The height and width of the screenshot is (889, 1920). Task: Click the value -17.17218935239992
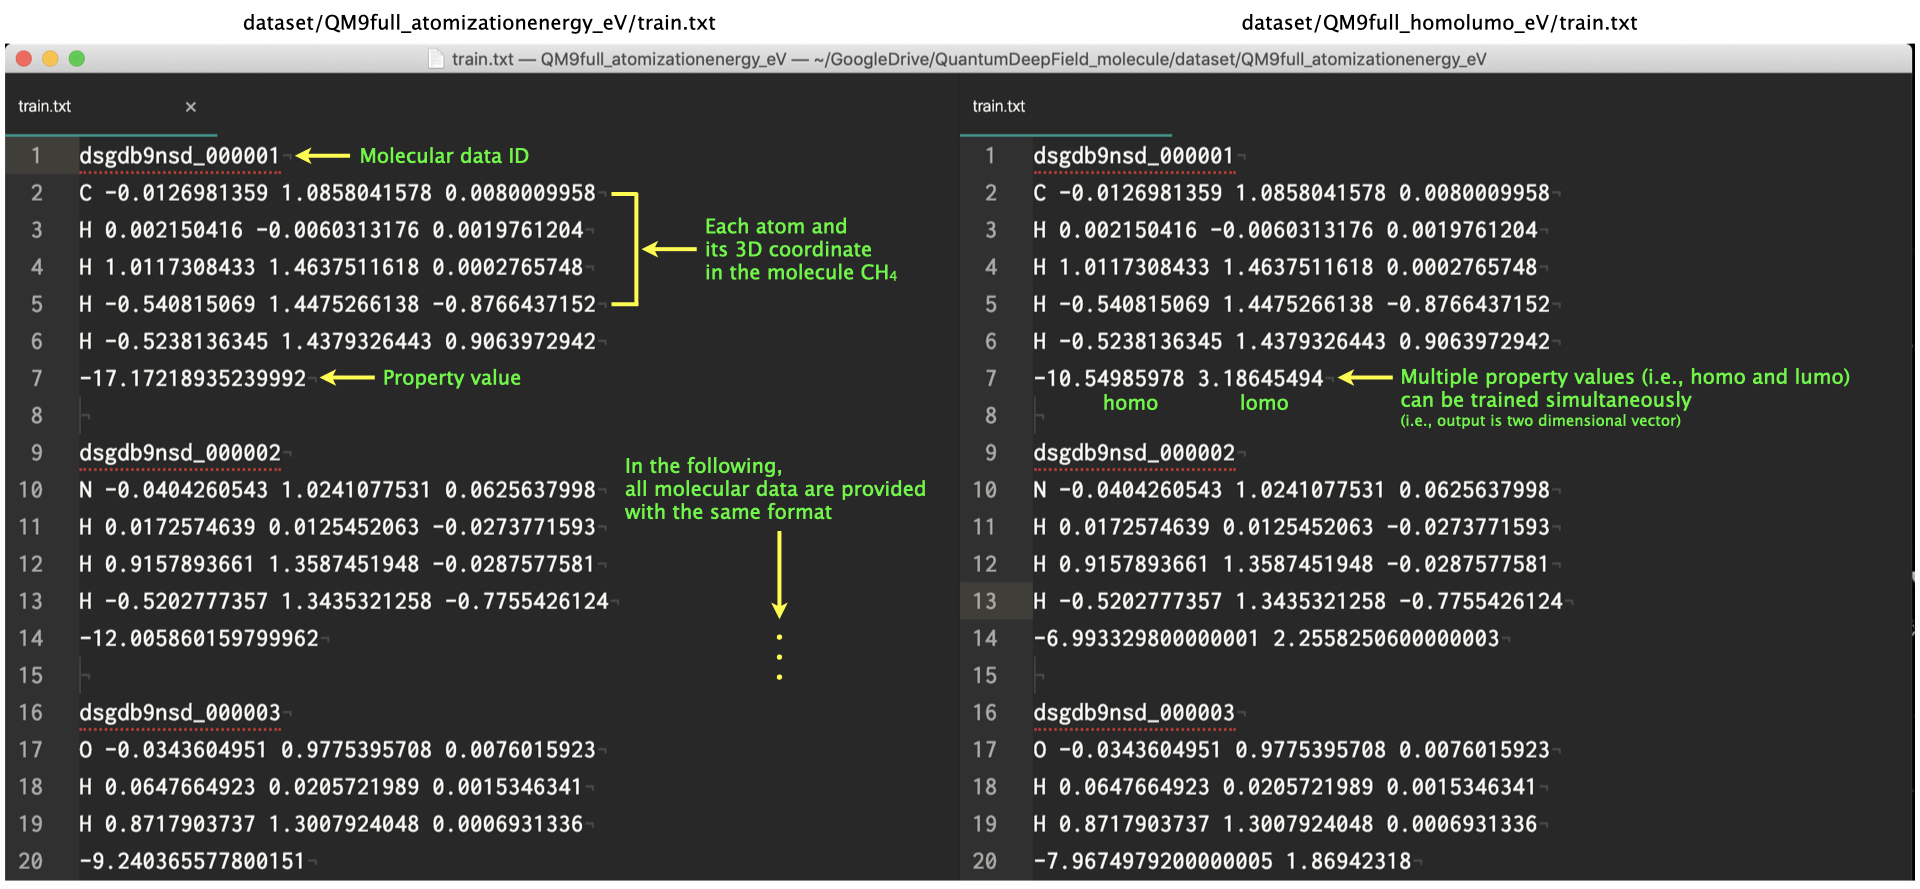193,379
